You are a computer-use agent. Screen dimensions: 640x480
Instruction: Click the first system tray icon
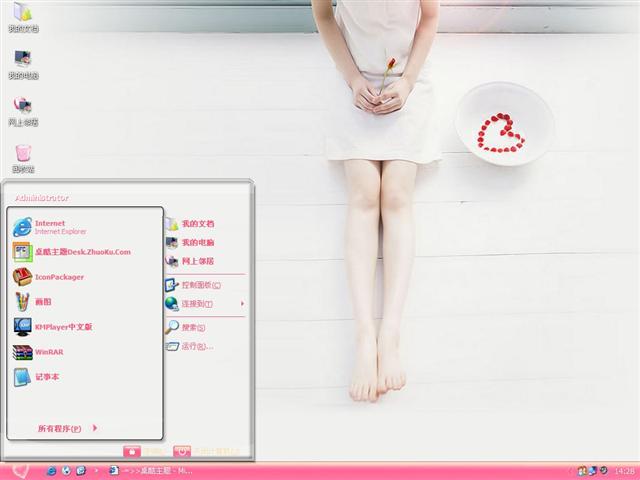tap(581, 471)
